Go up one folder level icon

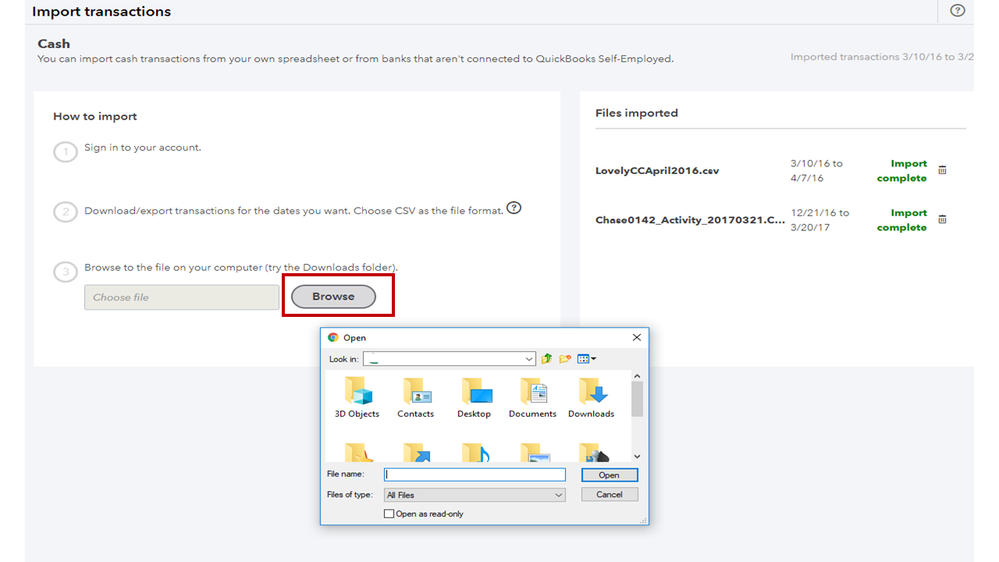coord(547,359)
